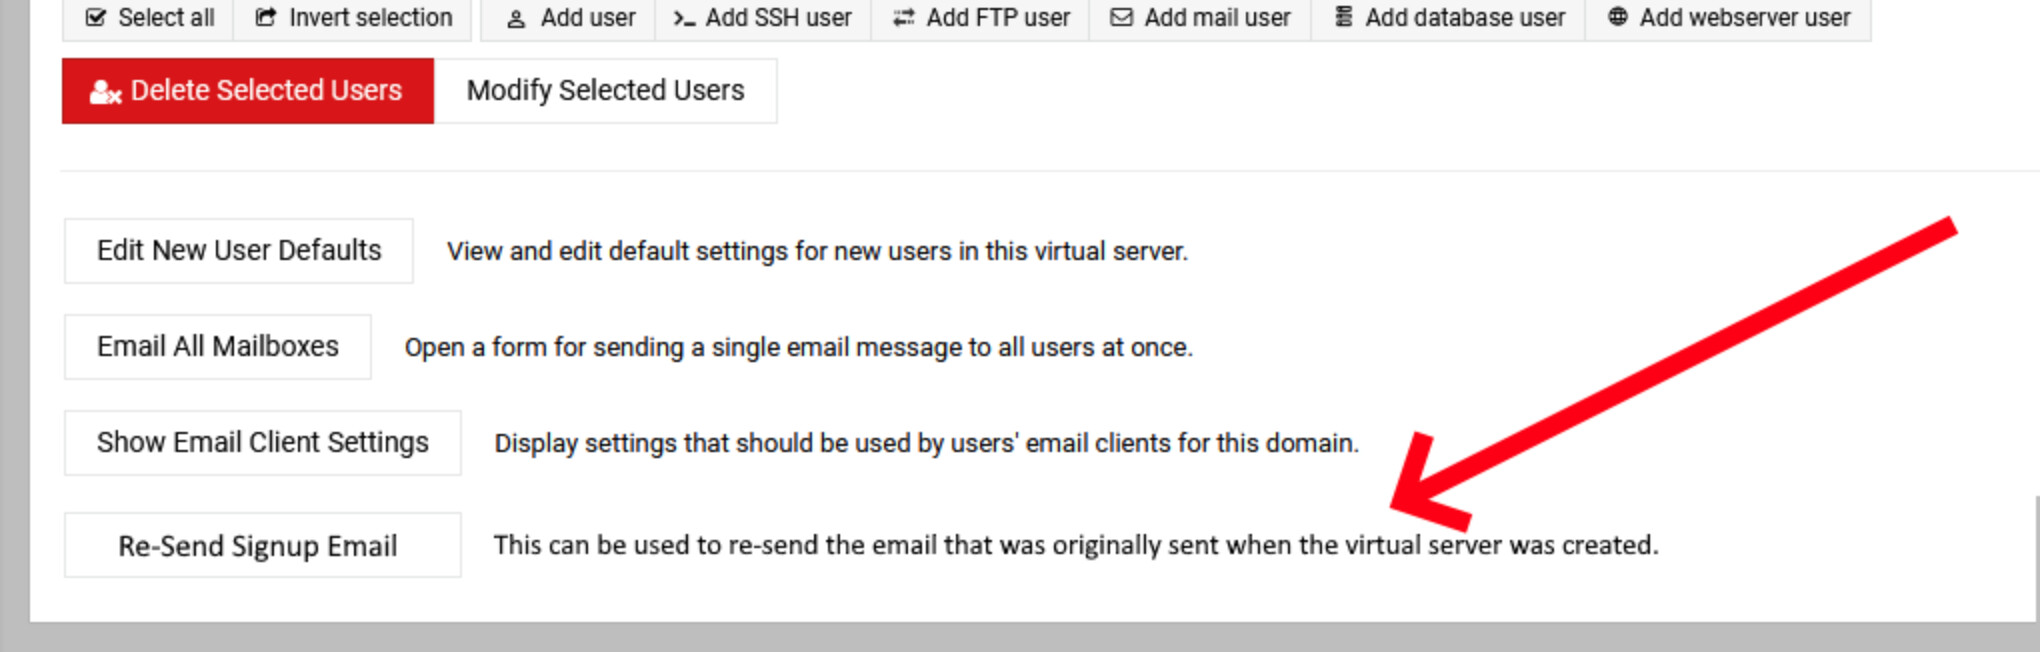This screenshot has height=652, width=2040.
Task: Click the text describing email client settings
Action: (x=926, y=443)
